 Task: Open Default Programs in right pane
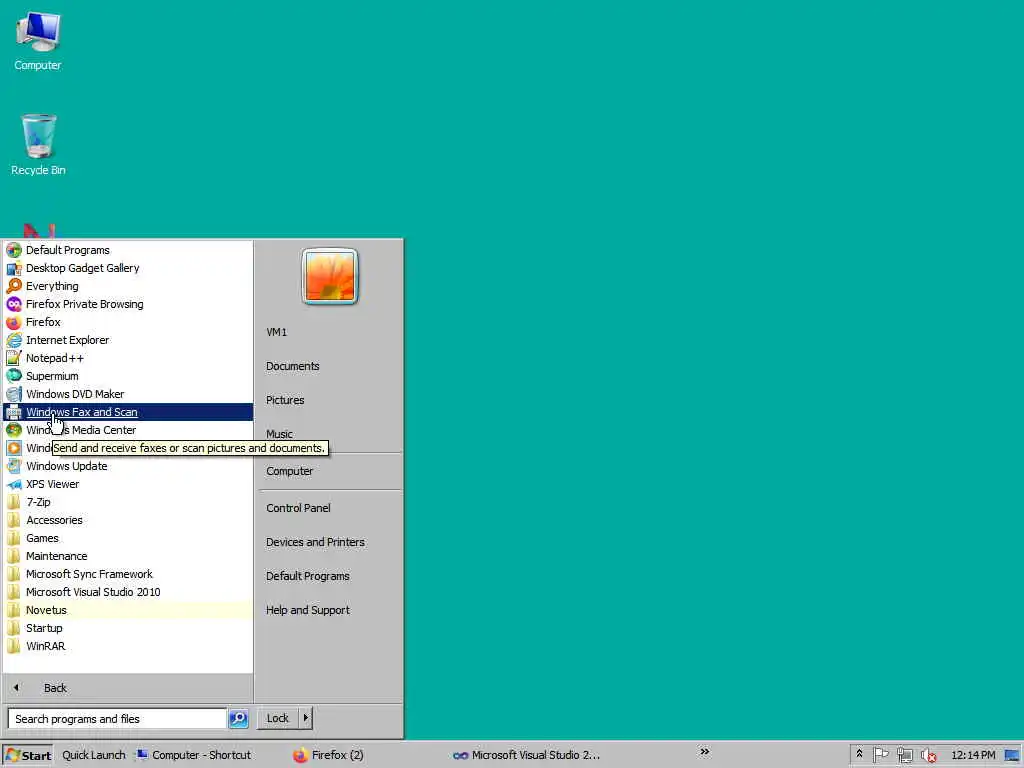click(x=307, y=576)
